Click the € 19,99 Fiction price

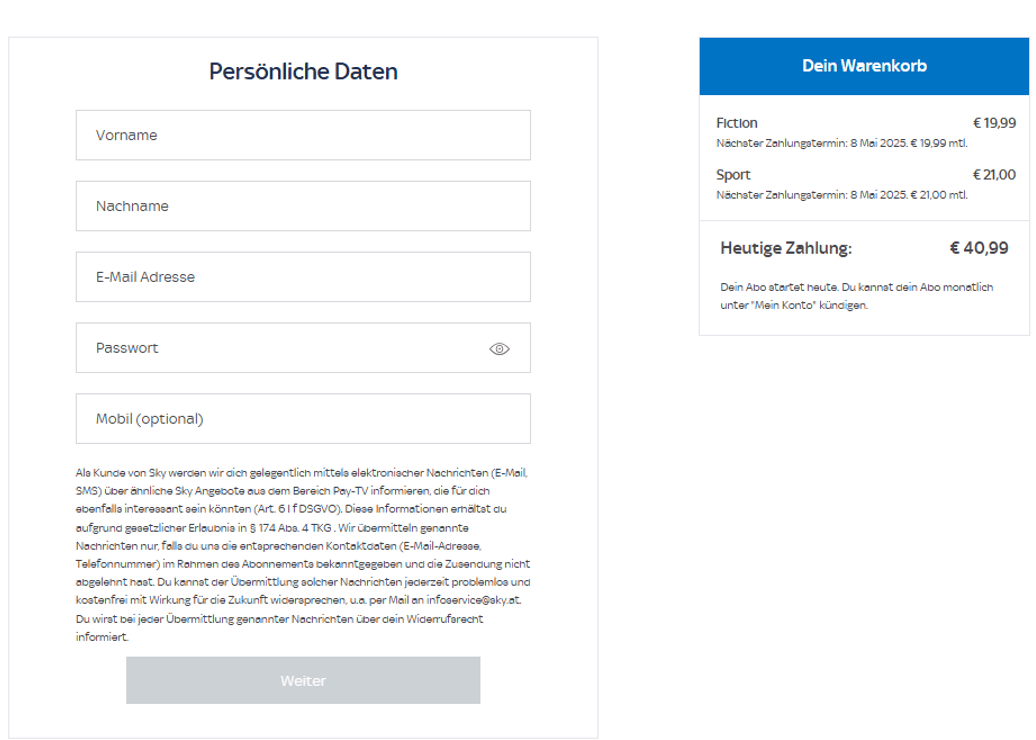(x=994, y=123)
